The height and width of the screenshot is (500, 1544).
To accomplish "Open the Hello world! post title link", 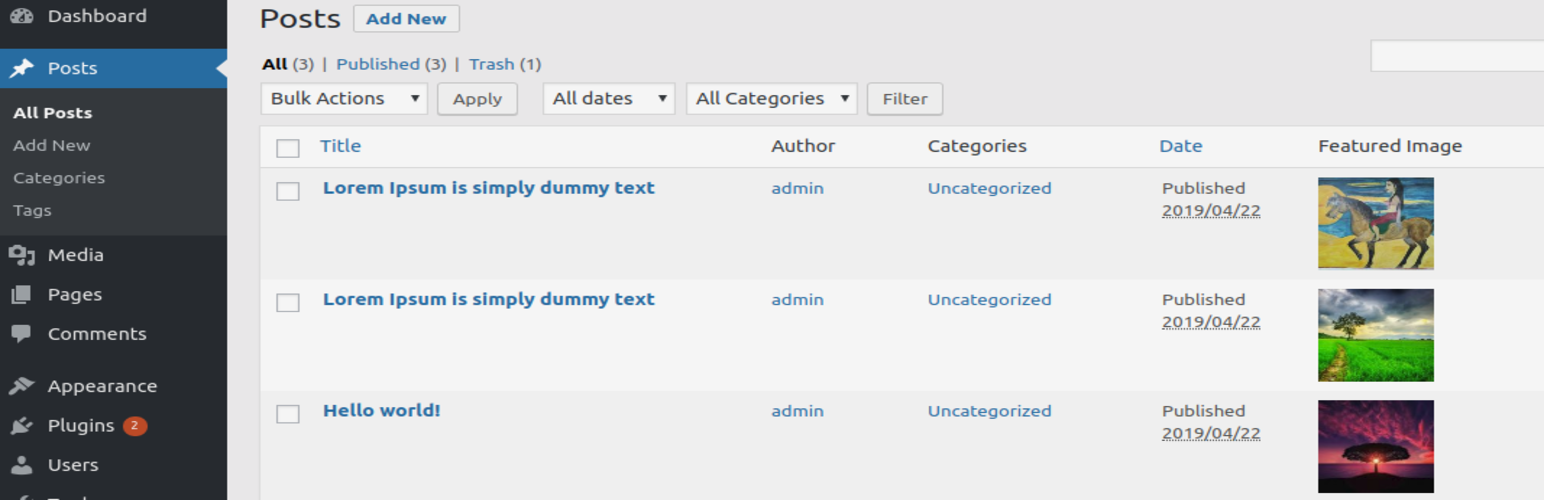I will (x=381, y=411).
